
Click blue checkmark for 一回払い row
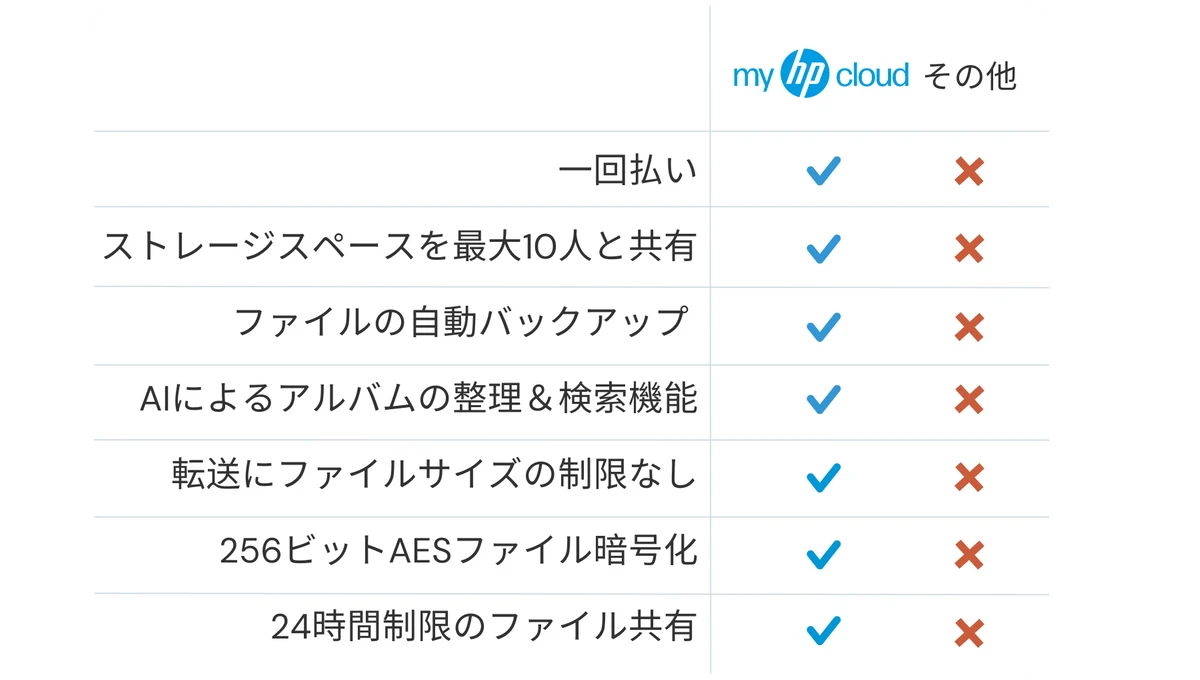tap(823, 171)
